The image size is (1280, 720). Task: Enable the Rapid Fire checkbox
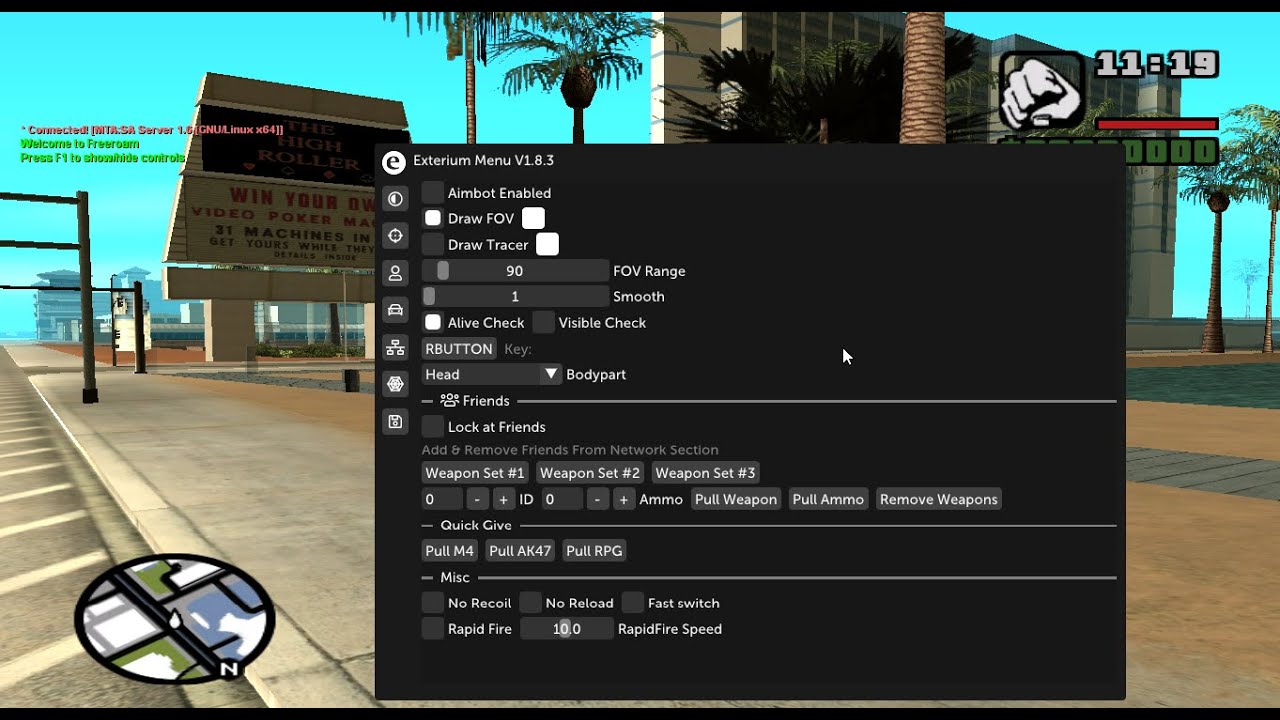(x=432, y=628)
